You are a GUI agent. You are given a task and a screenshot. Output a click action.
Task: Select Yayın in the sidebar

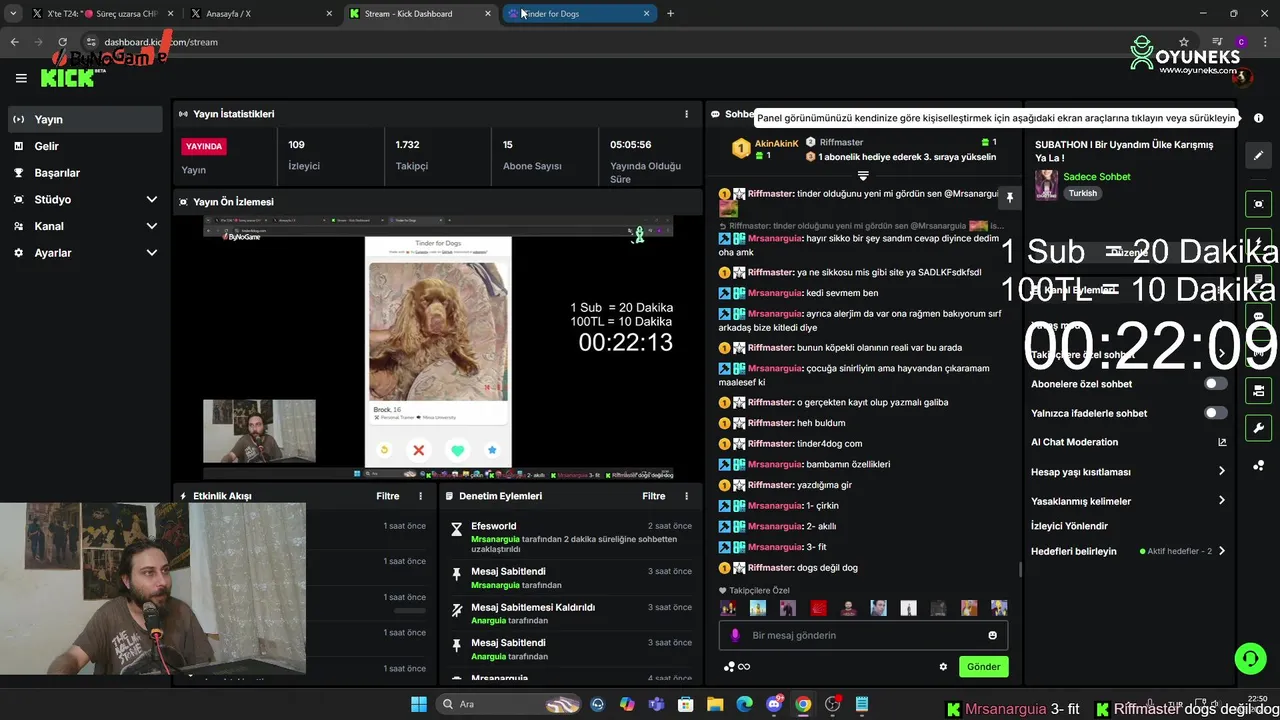(85, 119)
